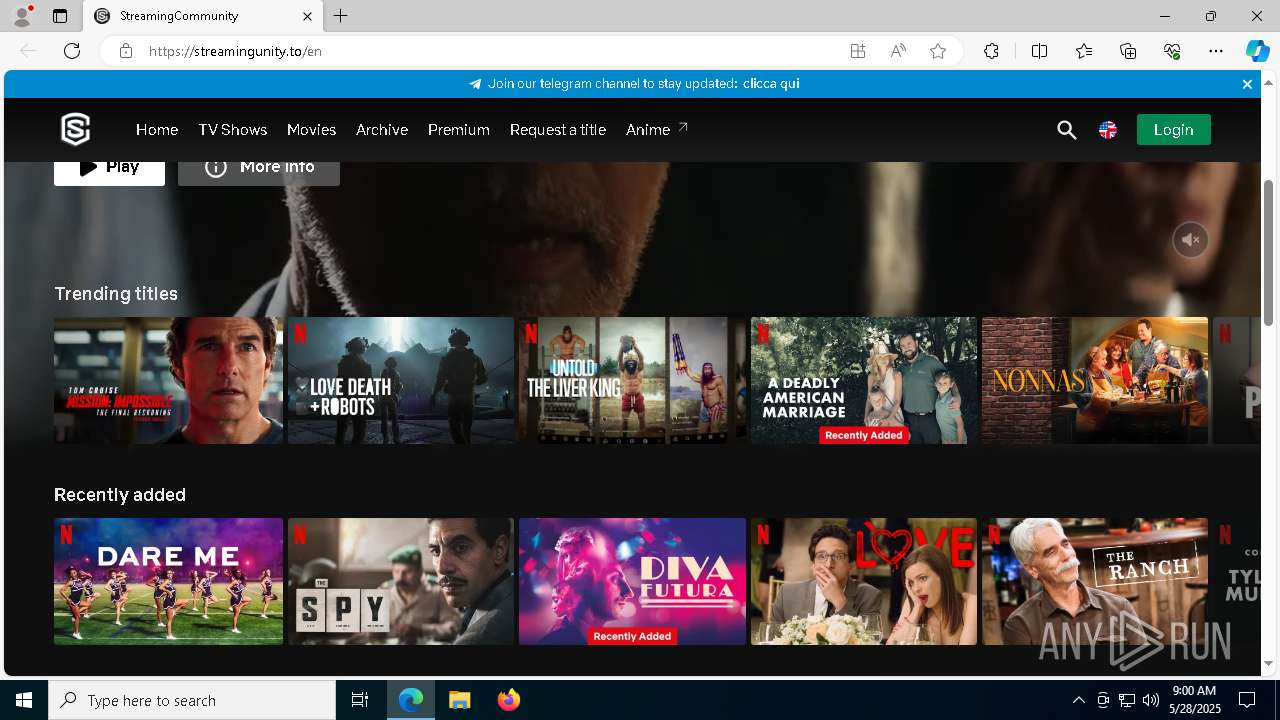The image size is (1280, 720).
Task: Open Edge Settings and more menu
Action: click(x=1216, y=51)
